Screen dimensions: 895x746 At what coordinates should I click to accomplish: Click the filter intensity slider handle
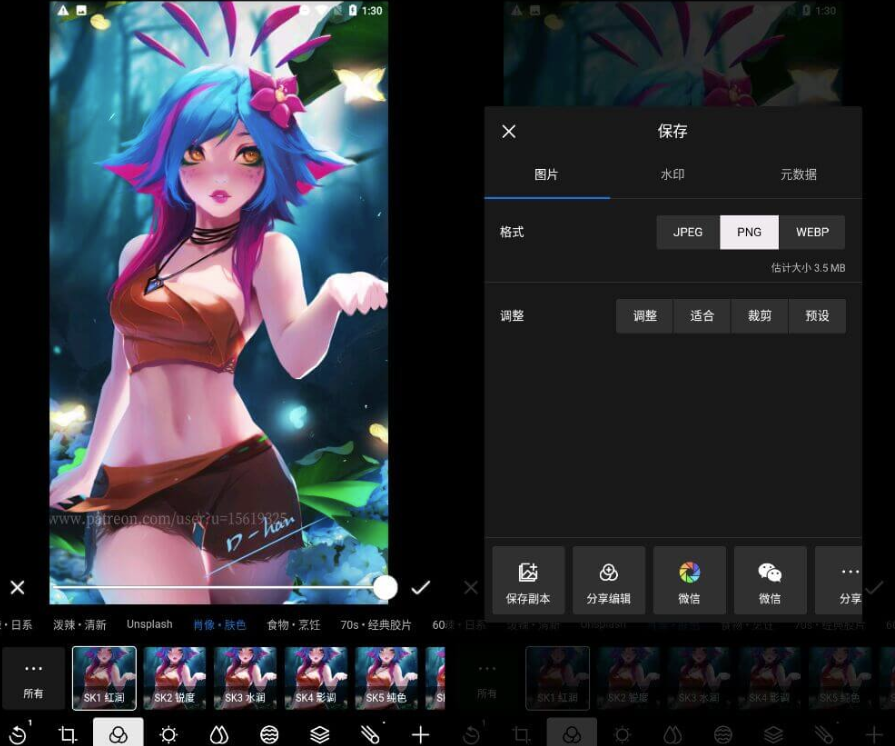pyautogui.click(x=385, y=587)
